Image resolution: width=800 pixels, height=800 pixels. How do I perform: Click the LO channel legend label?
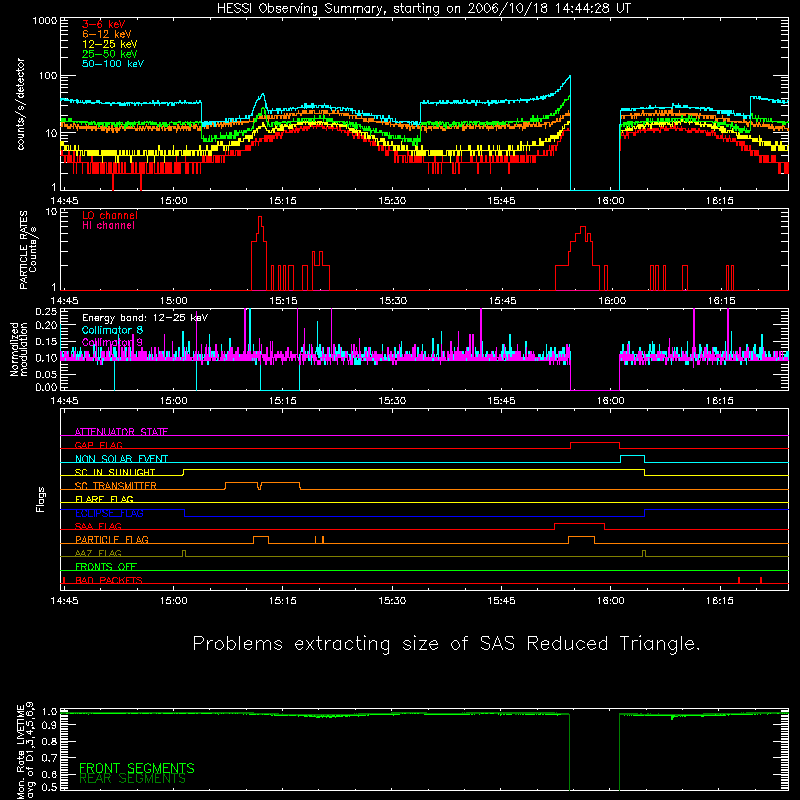pos(110,215)
